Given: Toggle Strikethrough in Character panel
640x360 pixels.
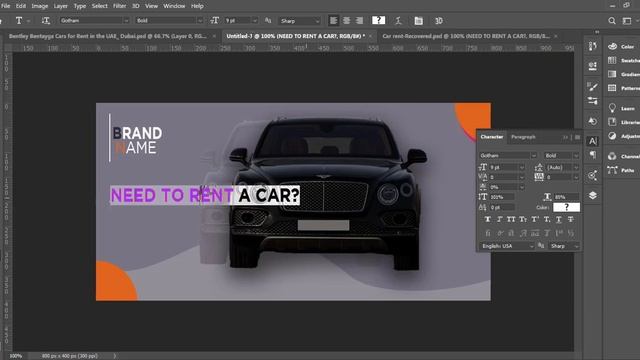Looking at the screenshot, I should pyautogui.click(x=571, y=220).
